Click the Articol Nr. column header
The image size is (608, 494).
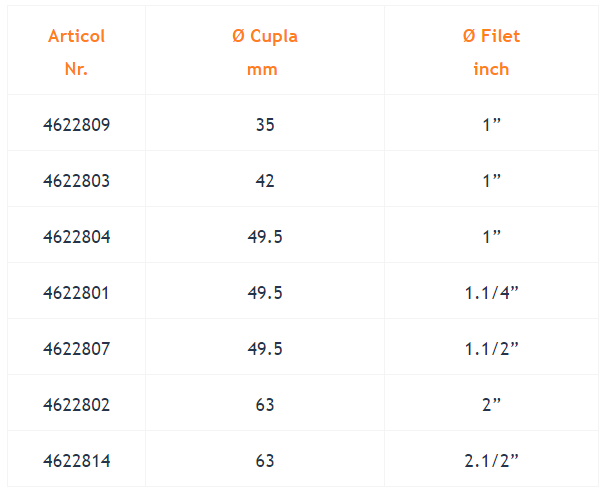[76, 52]
